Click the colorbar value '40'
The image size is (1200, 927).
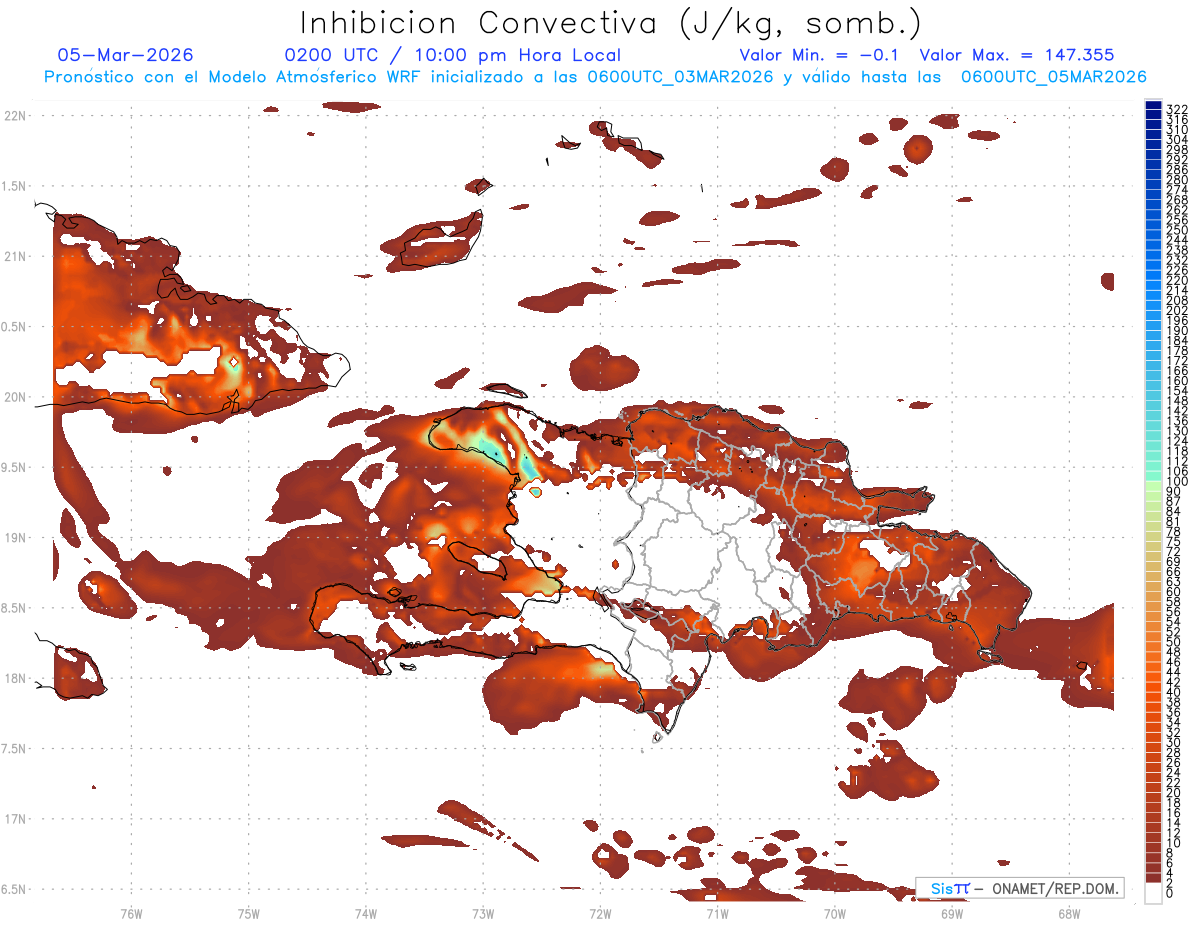tap(1173, 692)
